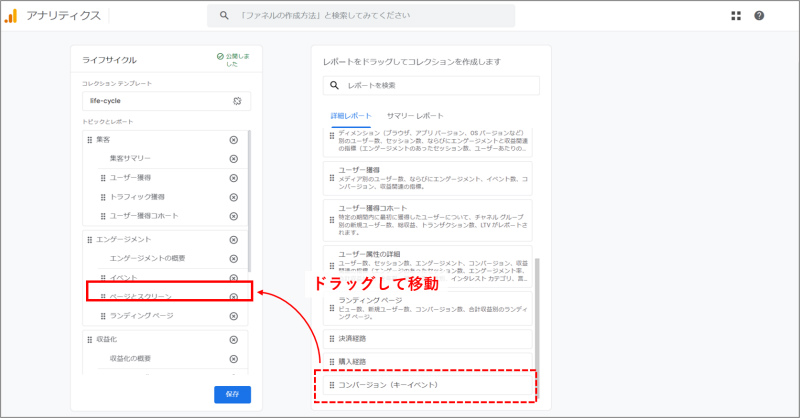
Task: Remove ランディングページ from the left collection list
Action: pyautogui.click(x=234, y=316)
